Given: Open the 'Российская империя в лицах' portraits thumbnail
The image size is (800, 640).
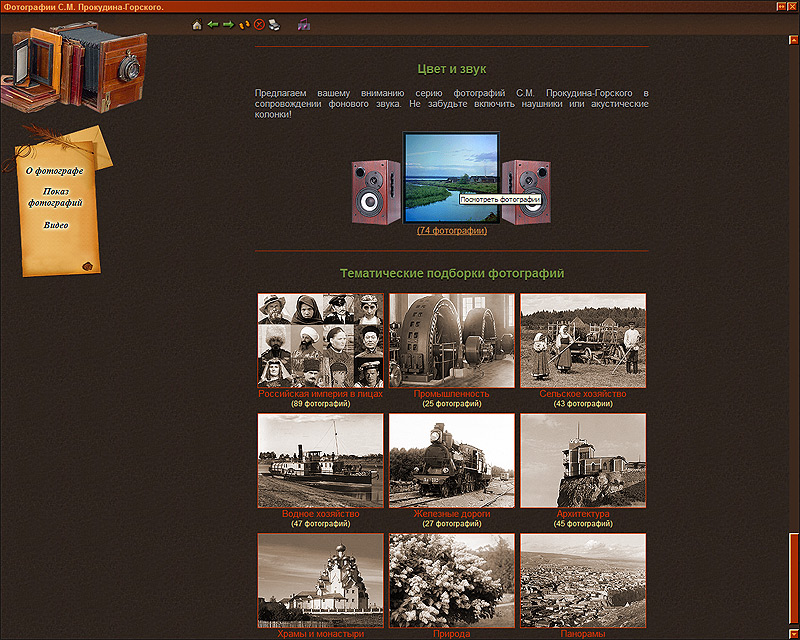Looking at the screenshot, I should 320,340.
